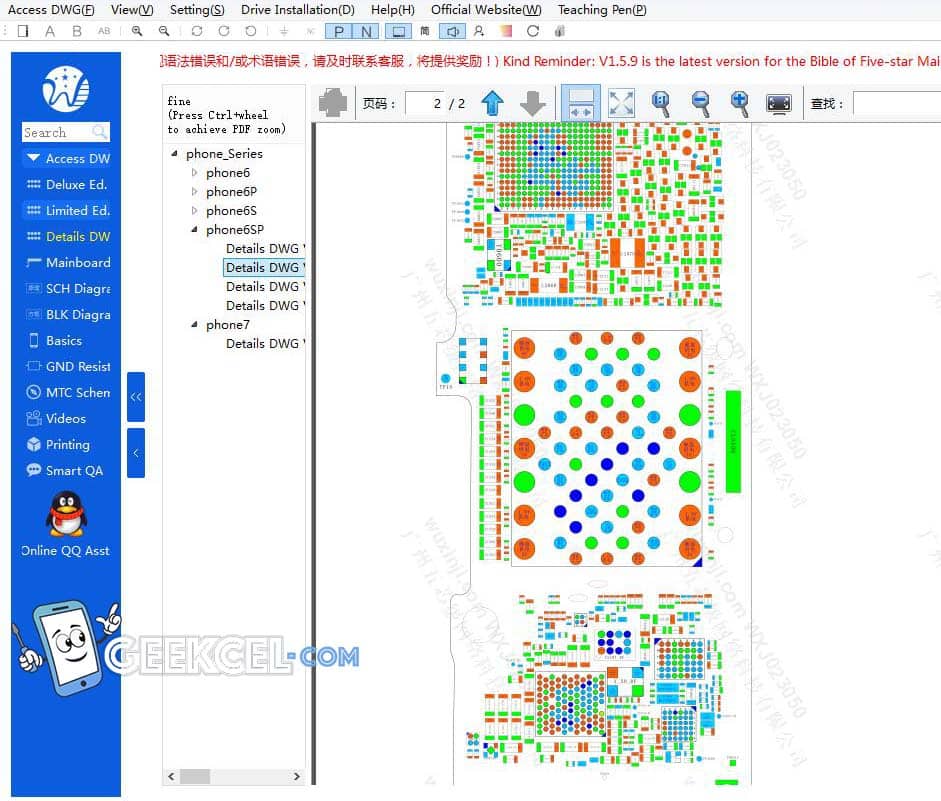Open the Drive Installation menu
The image size is (941, 801).
click(297, 9)
